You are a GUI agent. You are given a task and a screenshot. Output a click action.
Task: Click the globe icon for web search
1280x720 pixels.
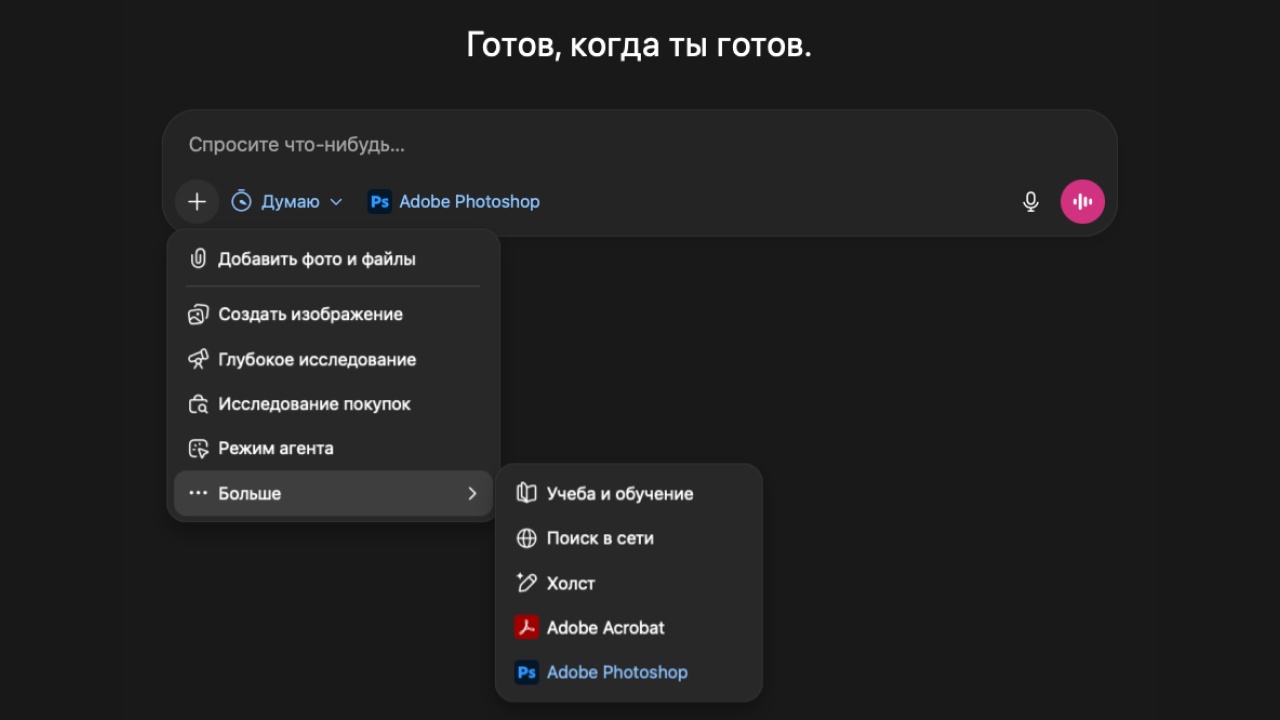(x=525, y=538)
